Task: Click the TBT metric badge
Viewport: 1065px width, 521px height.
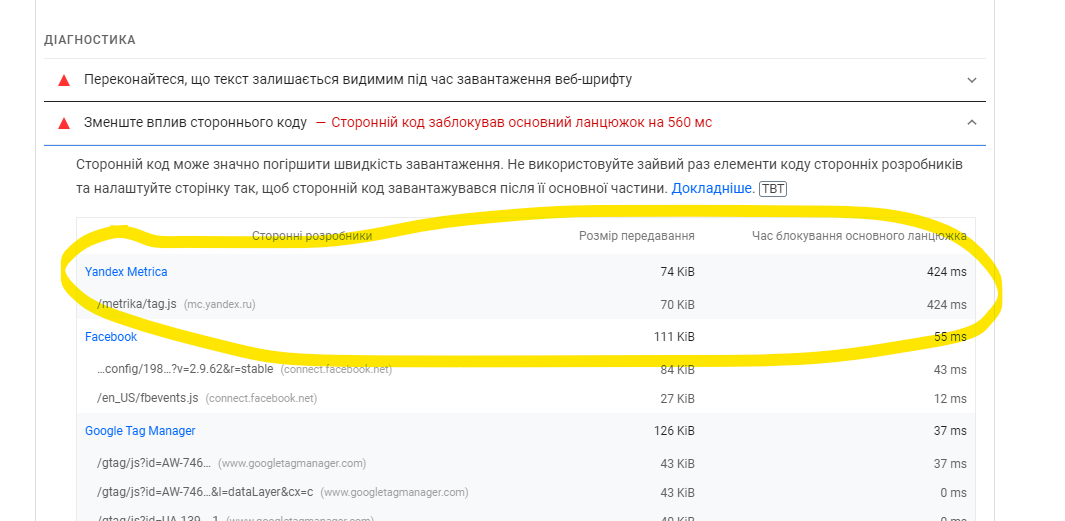Action: (773, 189)
